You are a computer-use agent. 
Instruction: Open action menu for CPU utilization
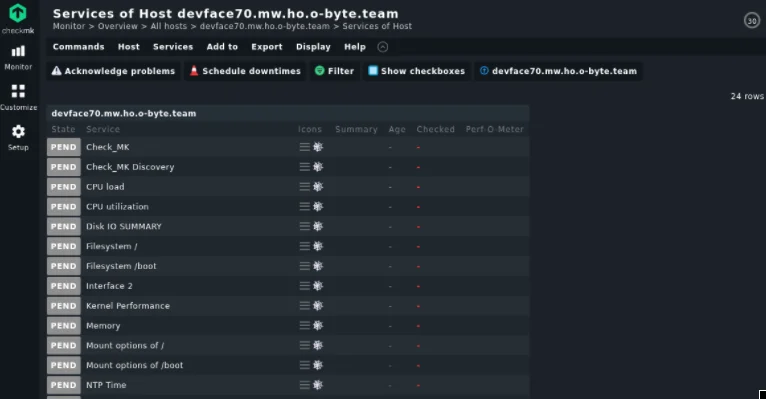click(304, 207)
